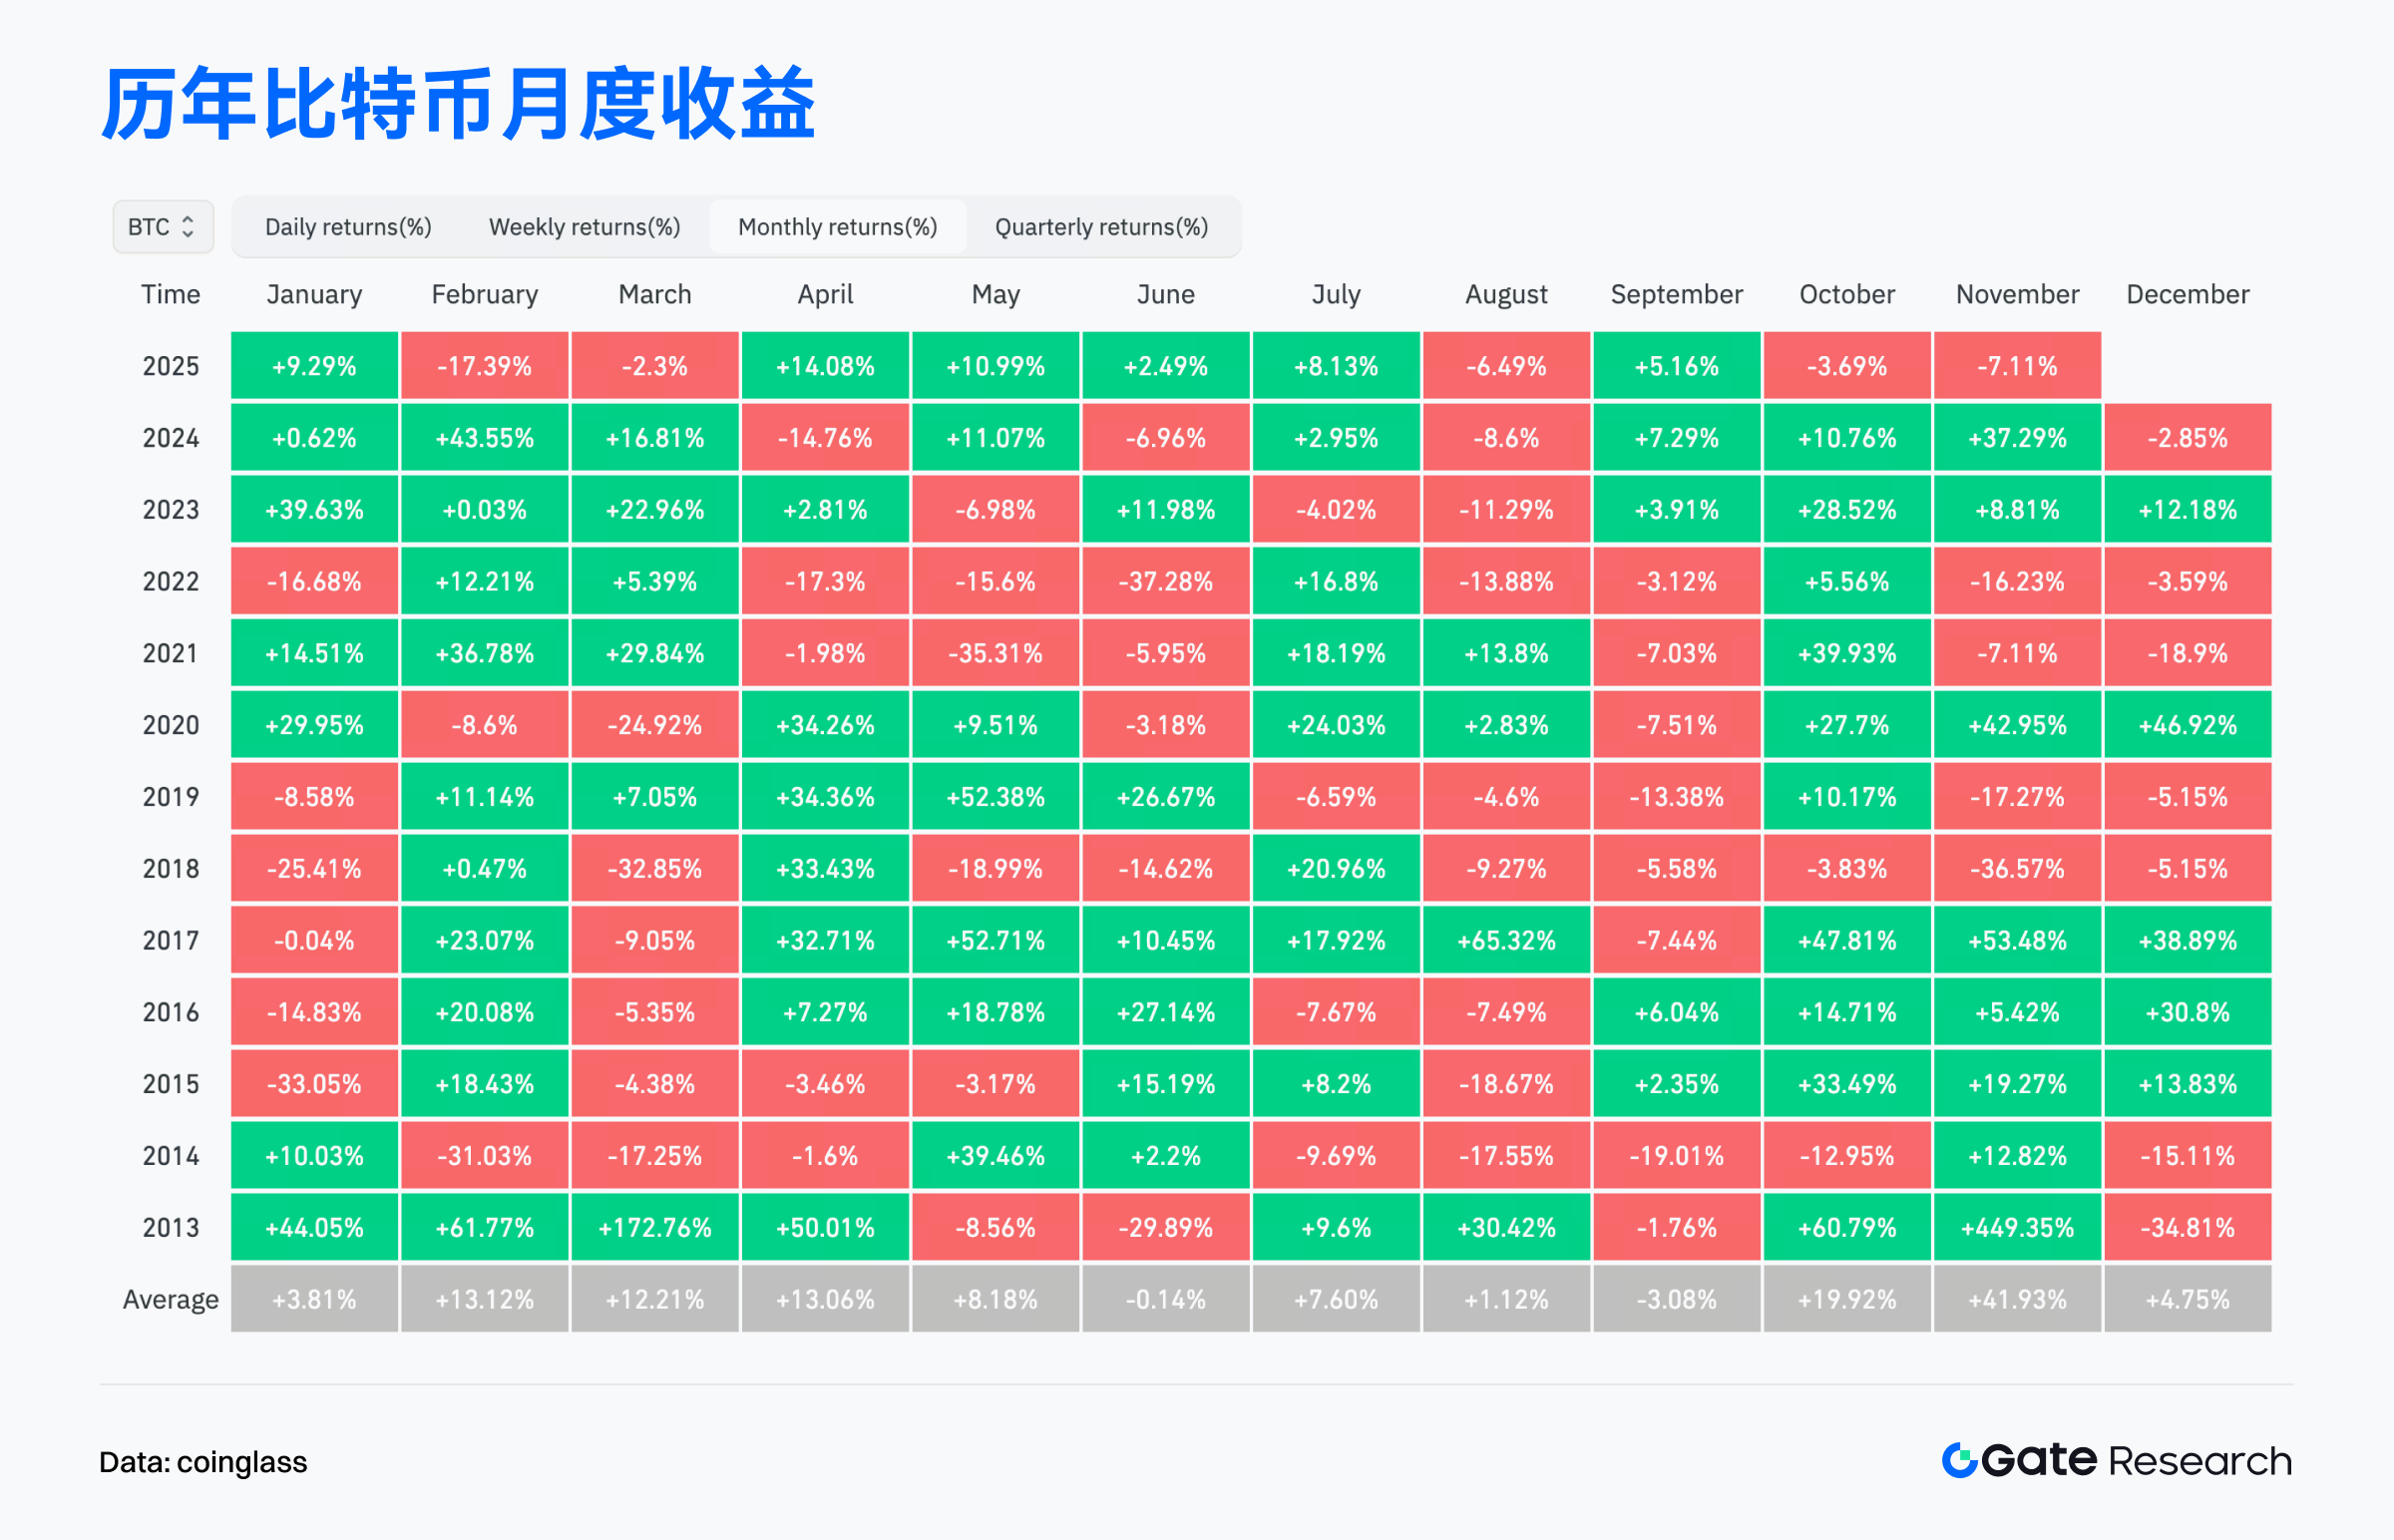Select the 2025 row label

tap(170, 366)
